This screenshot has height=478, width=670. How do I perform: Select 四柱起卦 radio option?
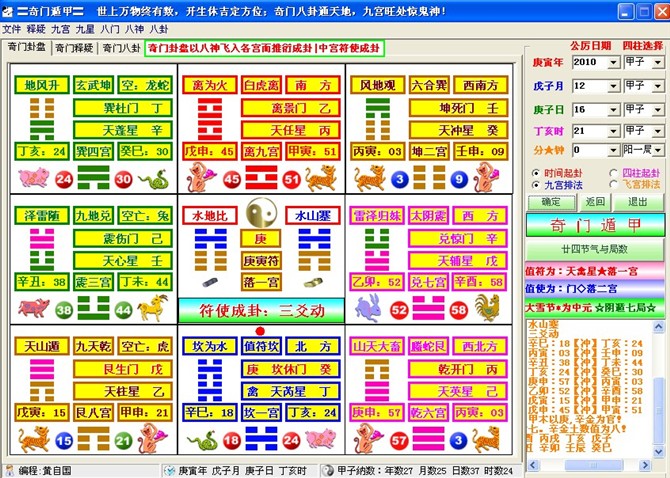click(614, 173)
